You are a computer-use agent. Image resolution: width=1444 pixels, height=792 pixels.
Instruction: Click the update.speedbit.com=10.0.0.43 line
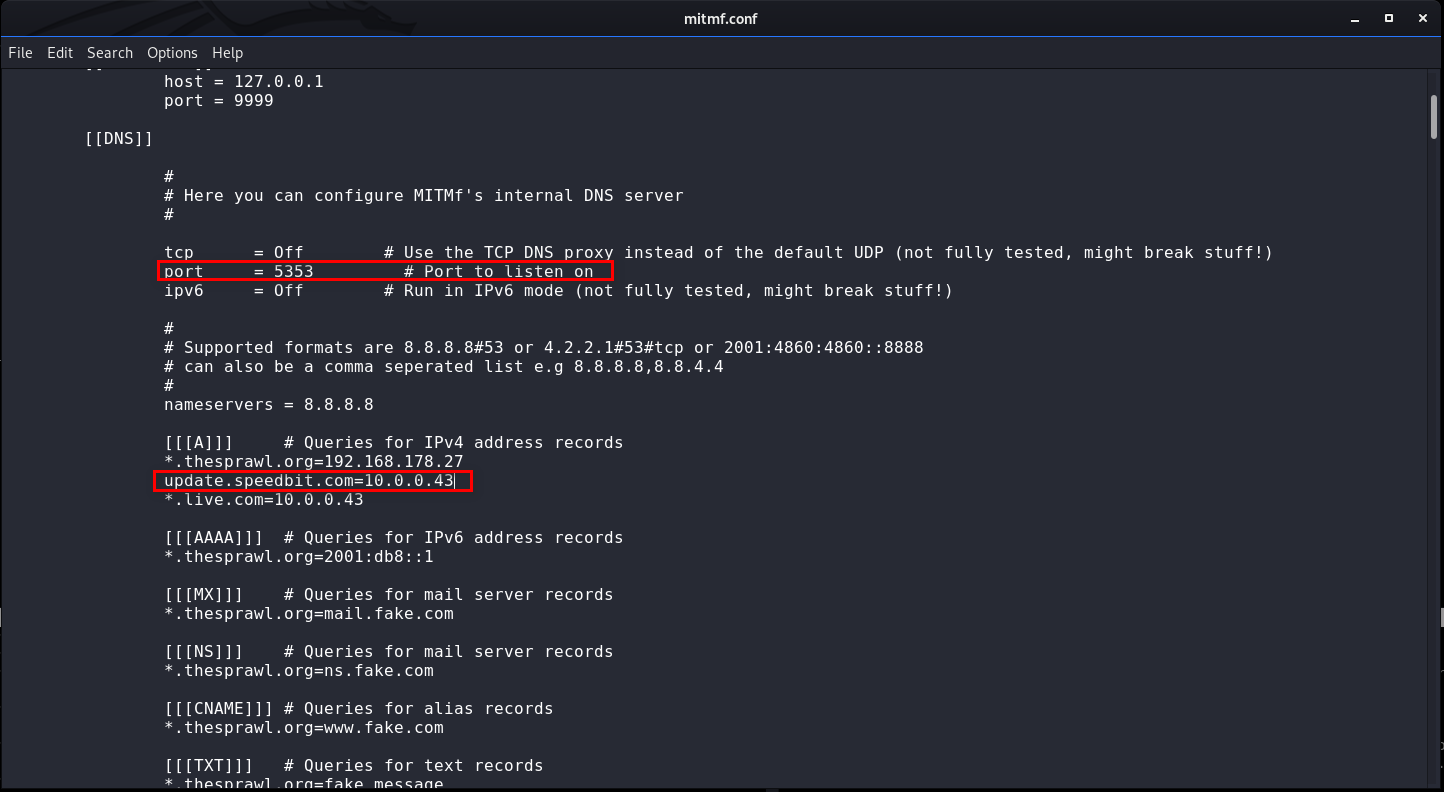point(310,481)
